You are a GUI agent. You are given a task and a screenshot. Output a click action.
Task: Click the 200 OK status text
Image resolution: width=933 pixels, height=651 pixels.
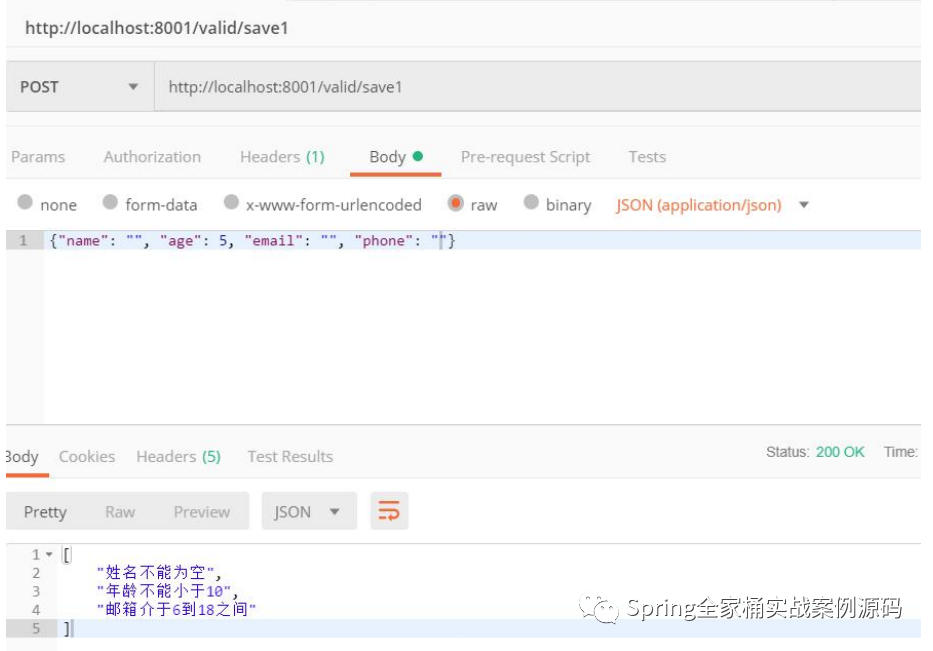point(840,452)
